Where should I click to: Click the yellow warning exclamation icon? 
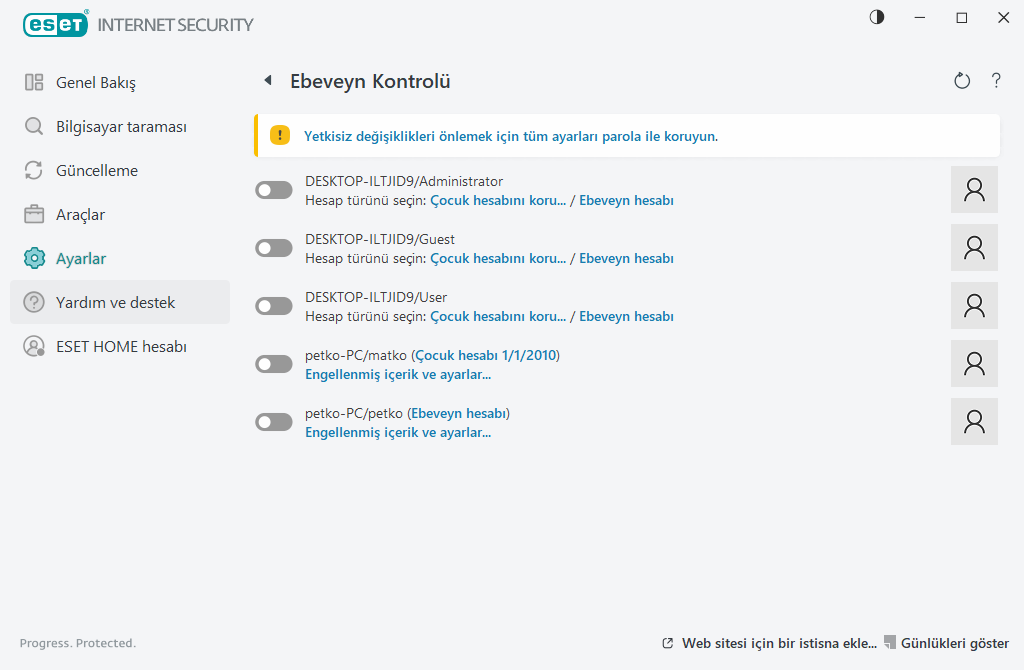280,136
